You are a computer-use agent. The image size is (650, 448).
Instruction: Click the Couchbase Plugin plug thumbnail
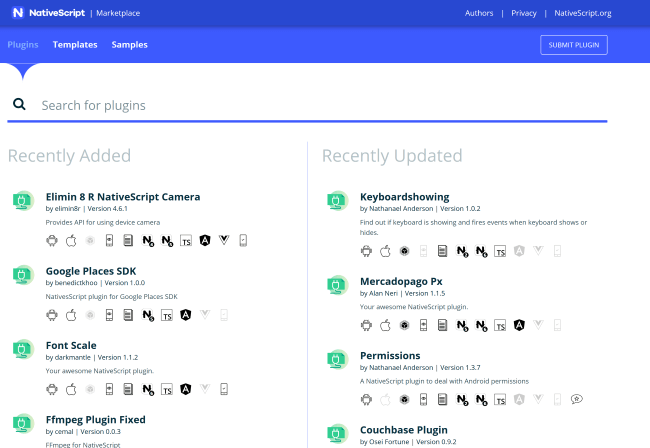click(x=337, y=434)
